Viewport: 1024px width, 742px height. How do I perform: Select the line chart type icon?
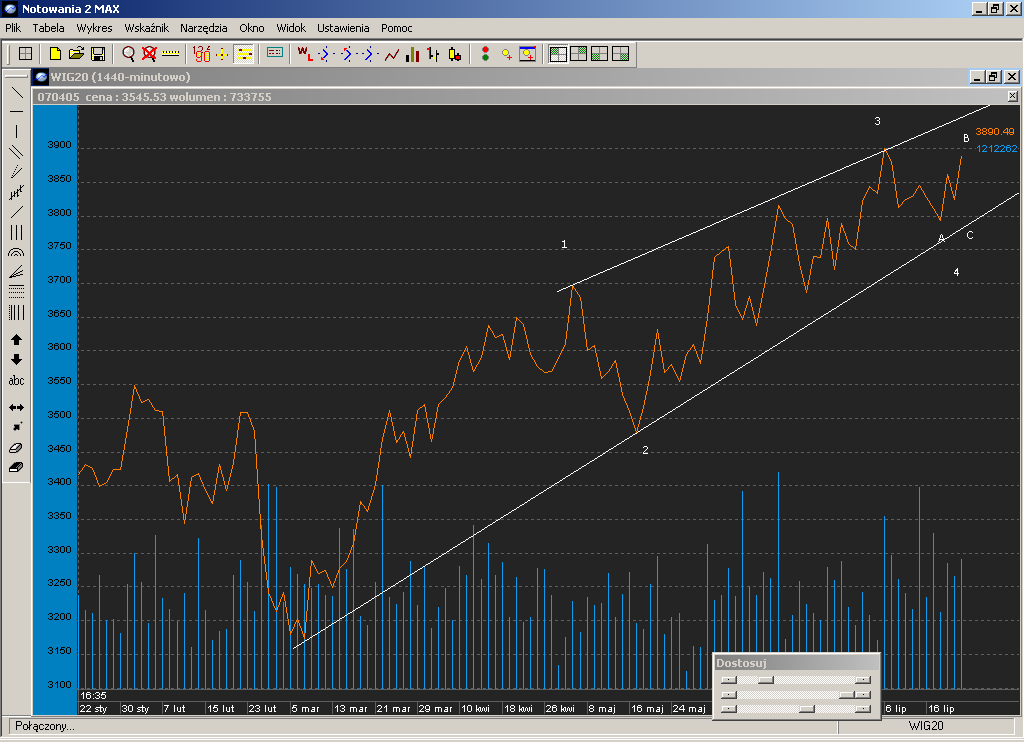click(391, 54)
